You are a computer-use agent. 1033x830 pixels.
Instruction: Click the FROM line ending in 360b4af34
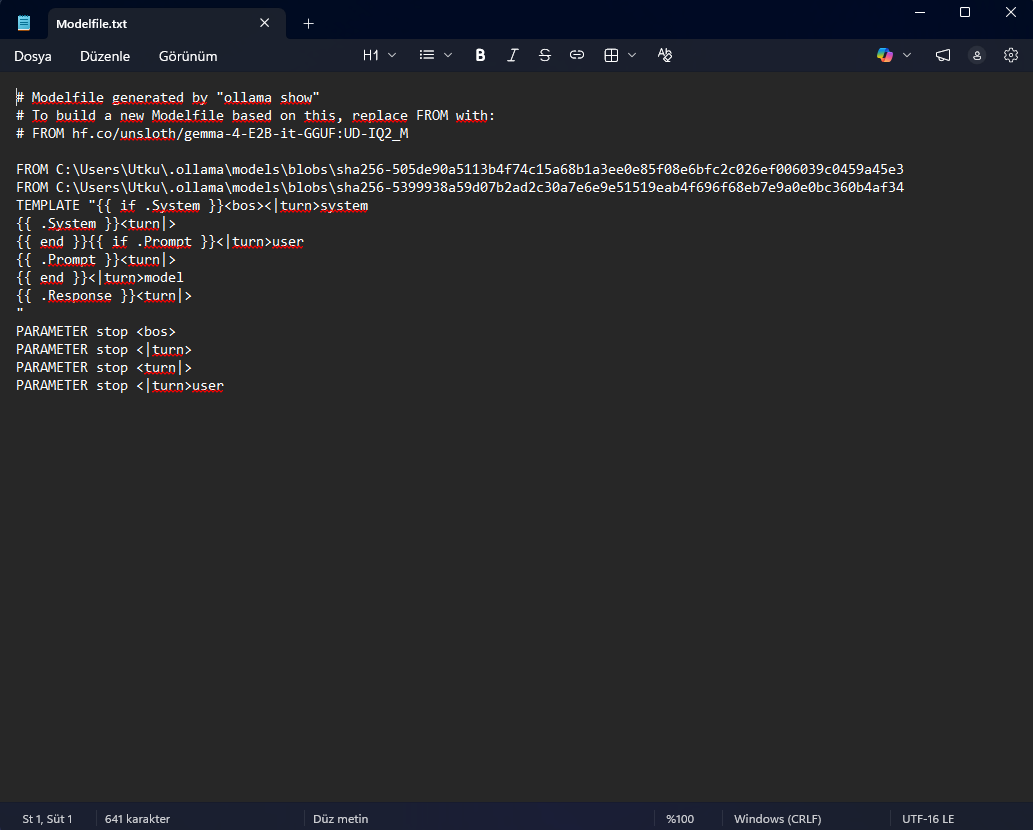tap(460, 187)
